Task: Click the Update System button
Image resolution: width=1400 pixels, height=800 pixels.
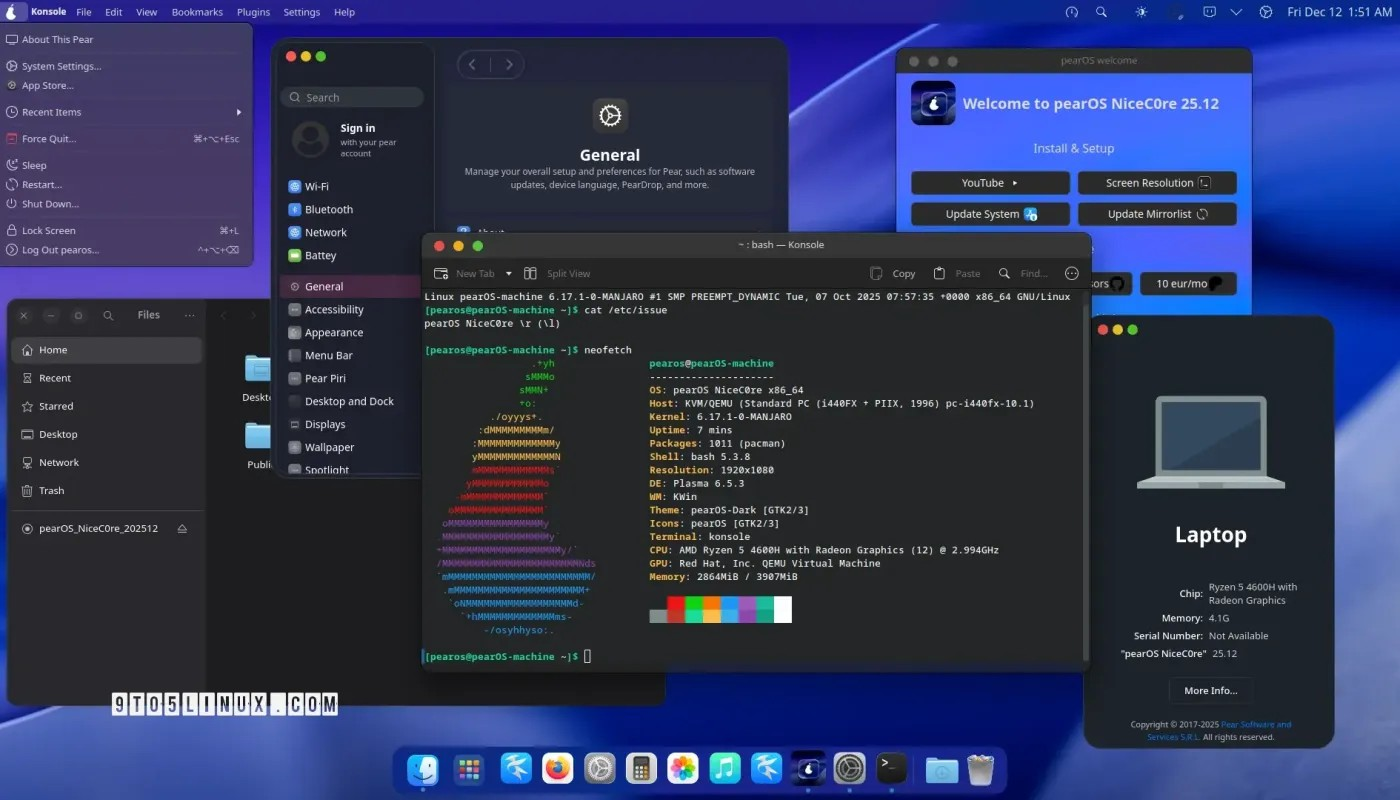Action: pyautogui.click(x=990, y=214)
